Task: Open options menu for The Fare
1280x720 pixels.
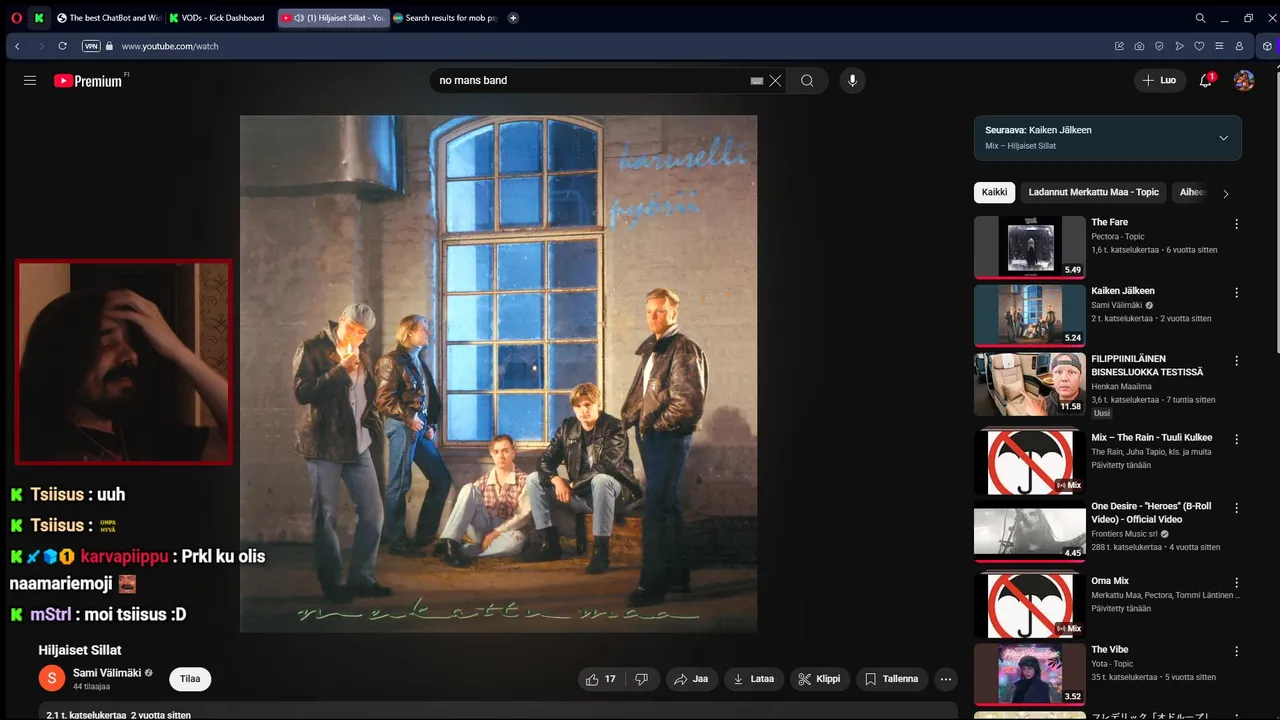Action: click(x=1236, y=224)
